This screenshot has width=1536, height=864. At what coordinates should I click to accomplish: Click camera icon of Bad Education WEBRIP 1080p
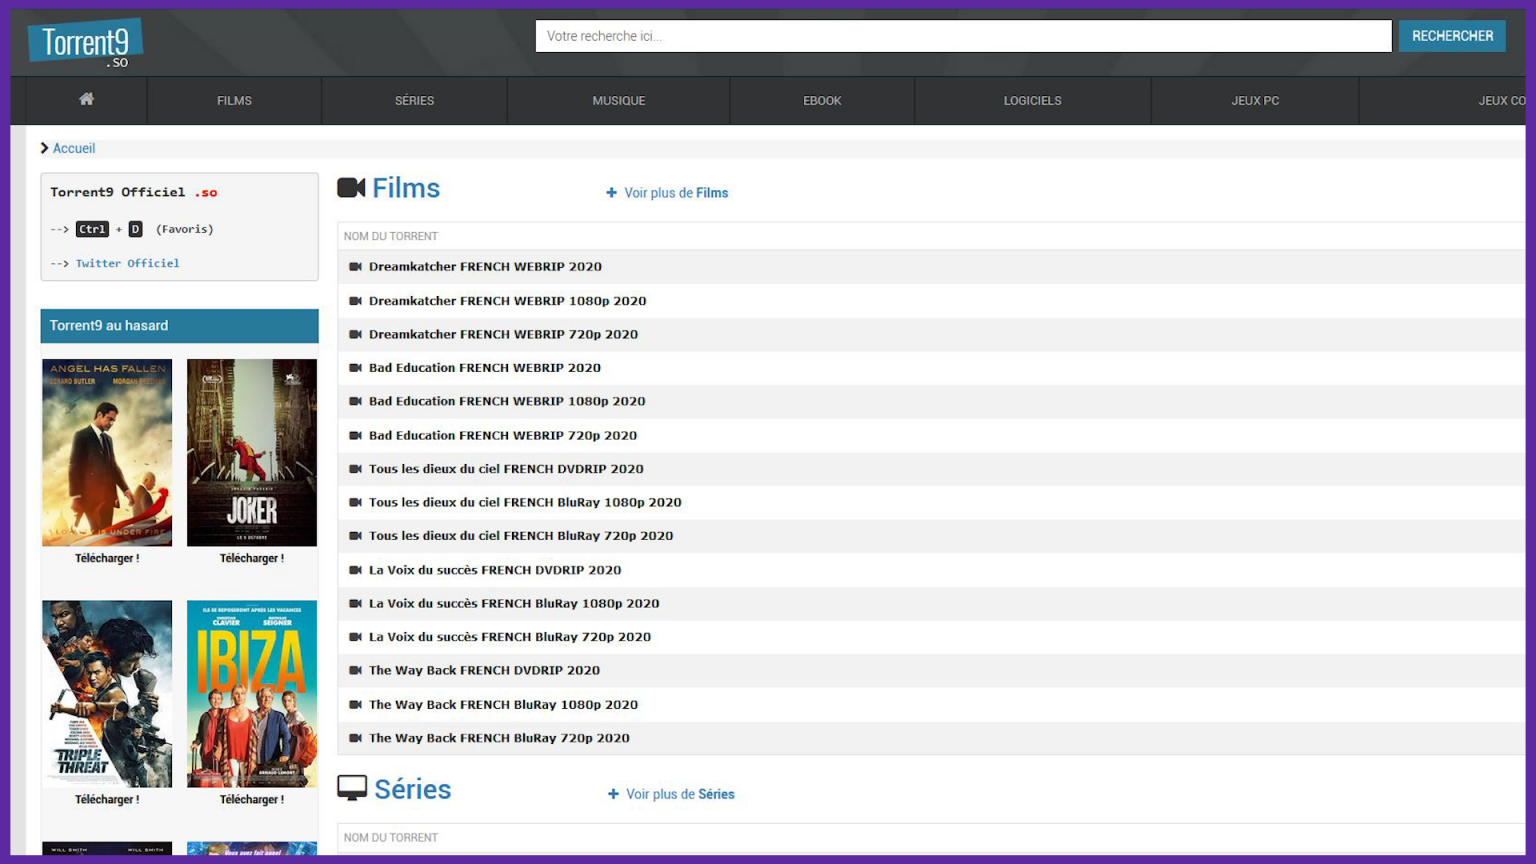[x=355, y=401]
